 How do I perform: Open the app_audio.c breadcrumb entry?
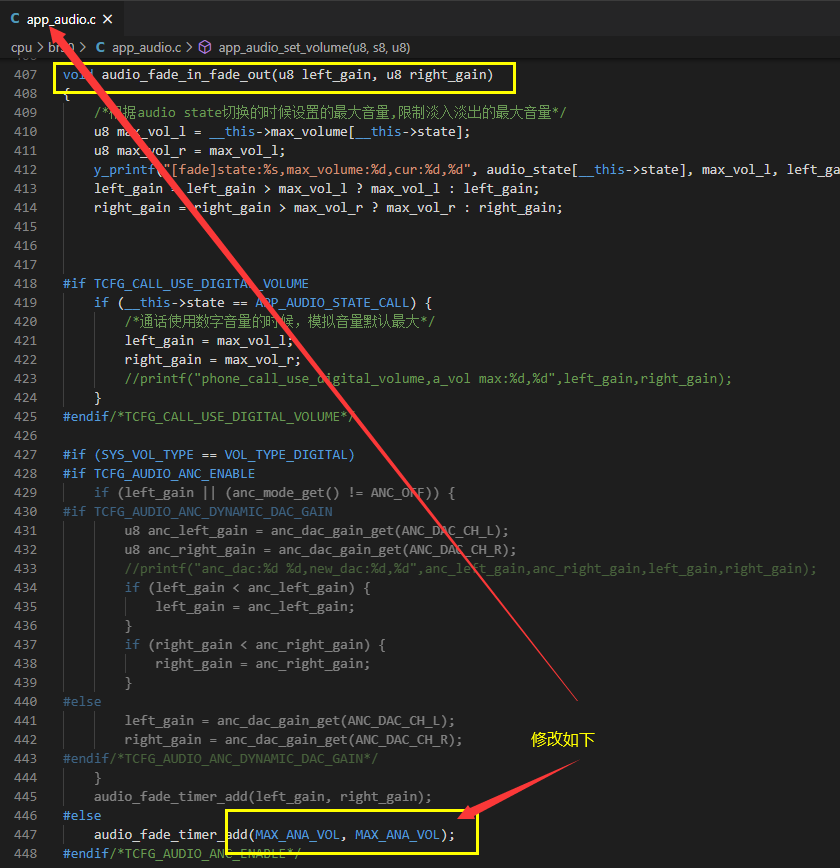click(x=147, y=48)
